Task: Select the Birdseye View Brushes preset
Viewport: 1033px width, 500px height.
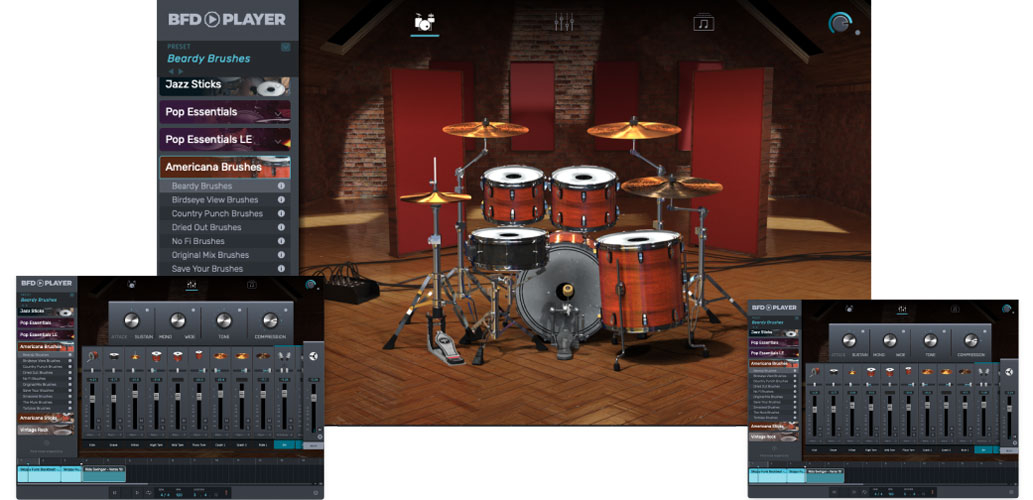Action: coord(215,200)
